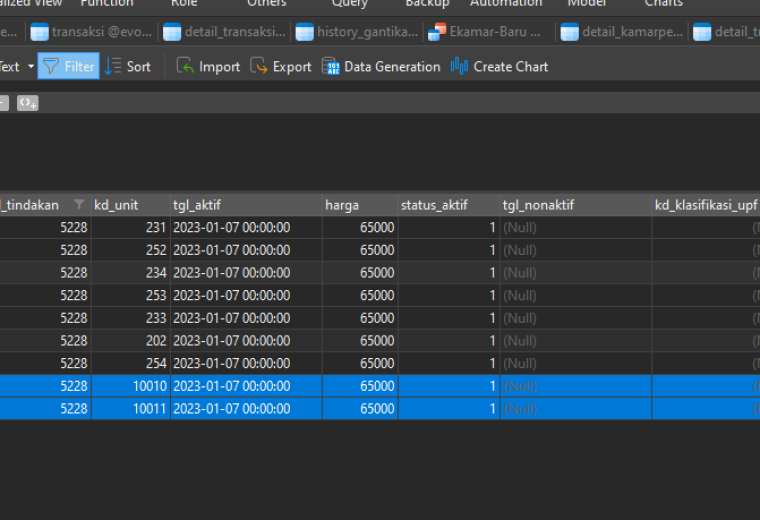Toggle the Filter button in toolbar
Screen dimensions: 760x520
(68, 66)
